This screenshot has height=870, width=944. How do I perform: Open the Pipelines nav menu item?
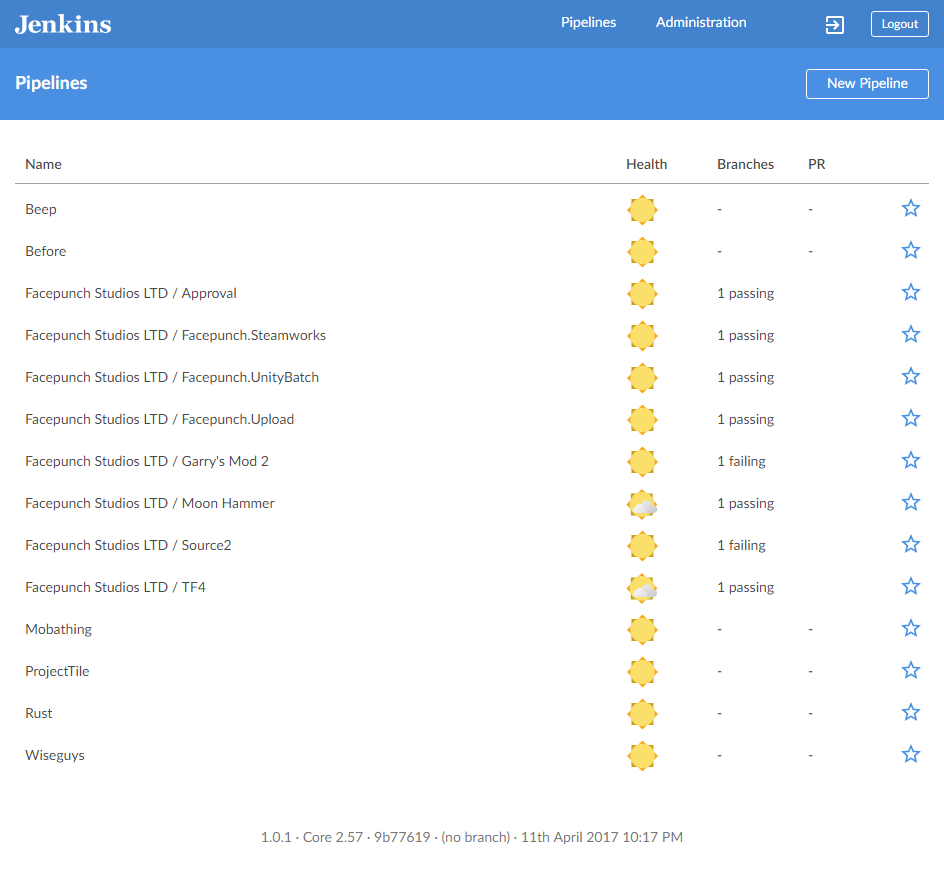click(x=588, y=23)
